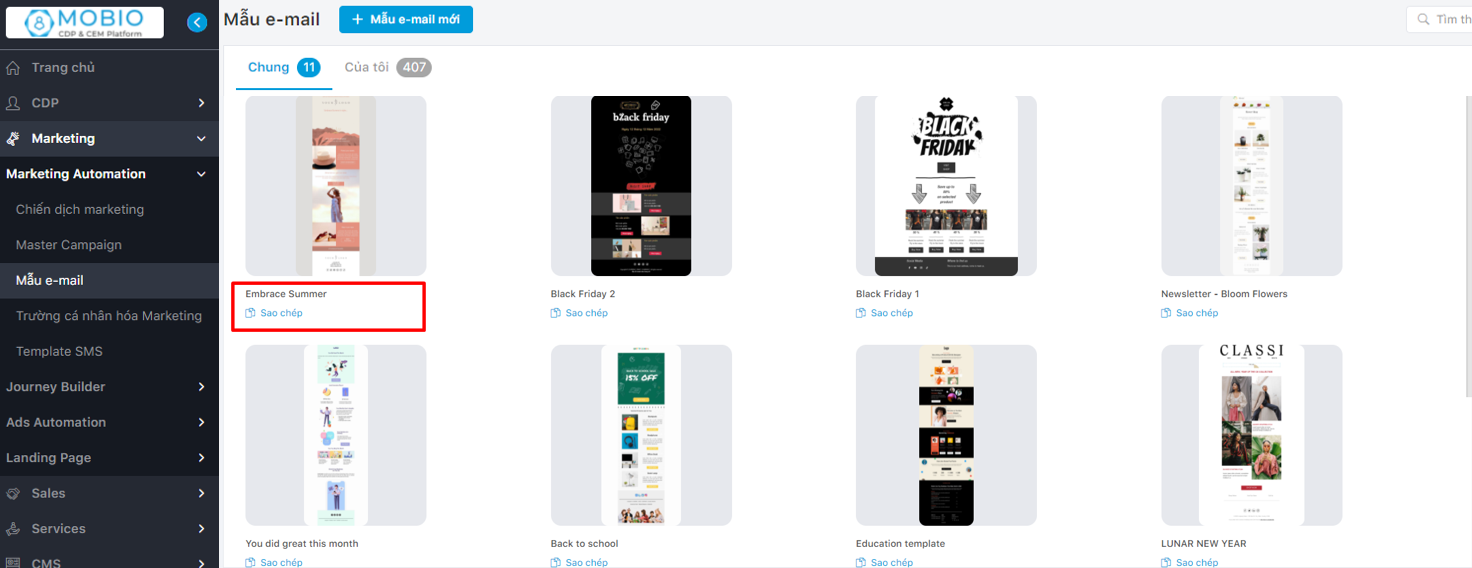The height and width of the screenshot is (568, 1472).
Task: Open the Black Friday 1 template thumbnail
Action: click(946, 186)
